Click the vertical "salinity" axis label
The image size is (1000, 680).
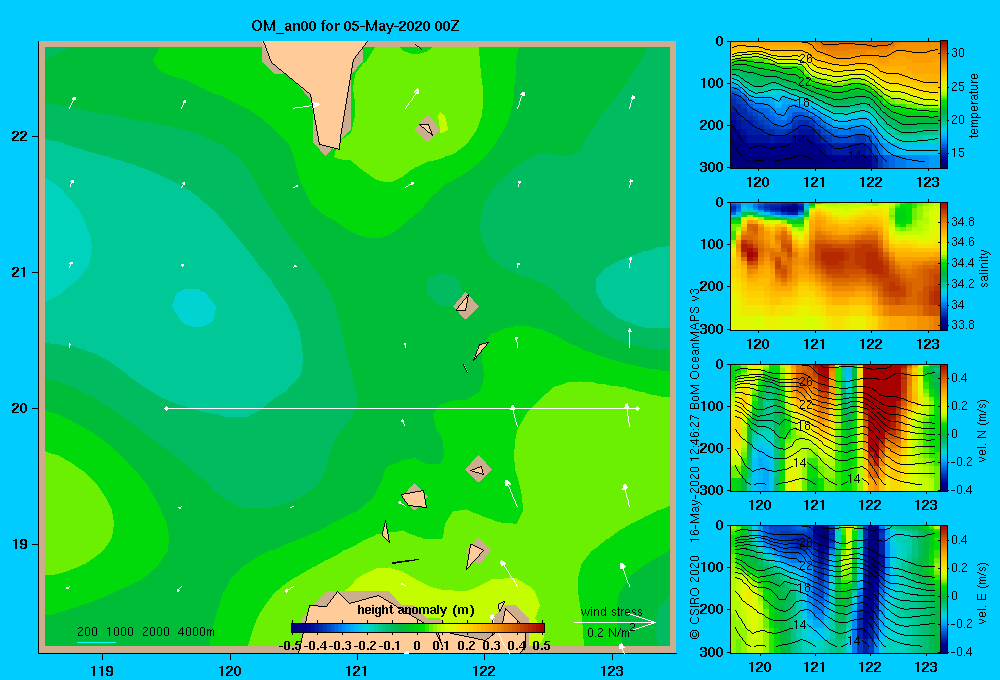click(984, 268)
